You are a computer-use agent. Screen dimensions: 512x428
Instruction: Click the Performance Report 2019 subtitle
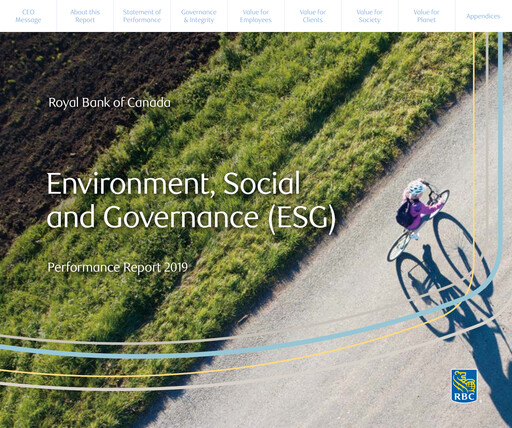tap(117, 267)
